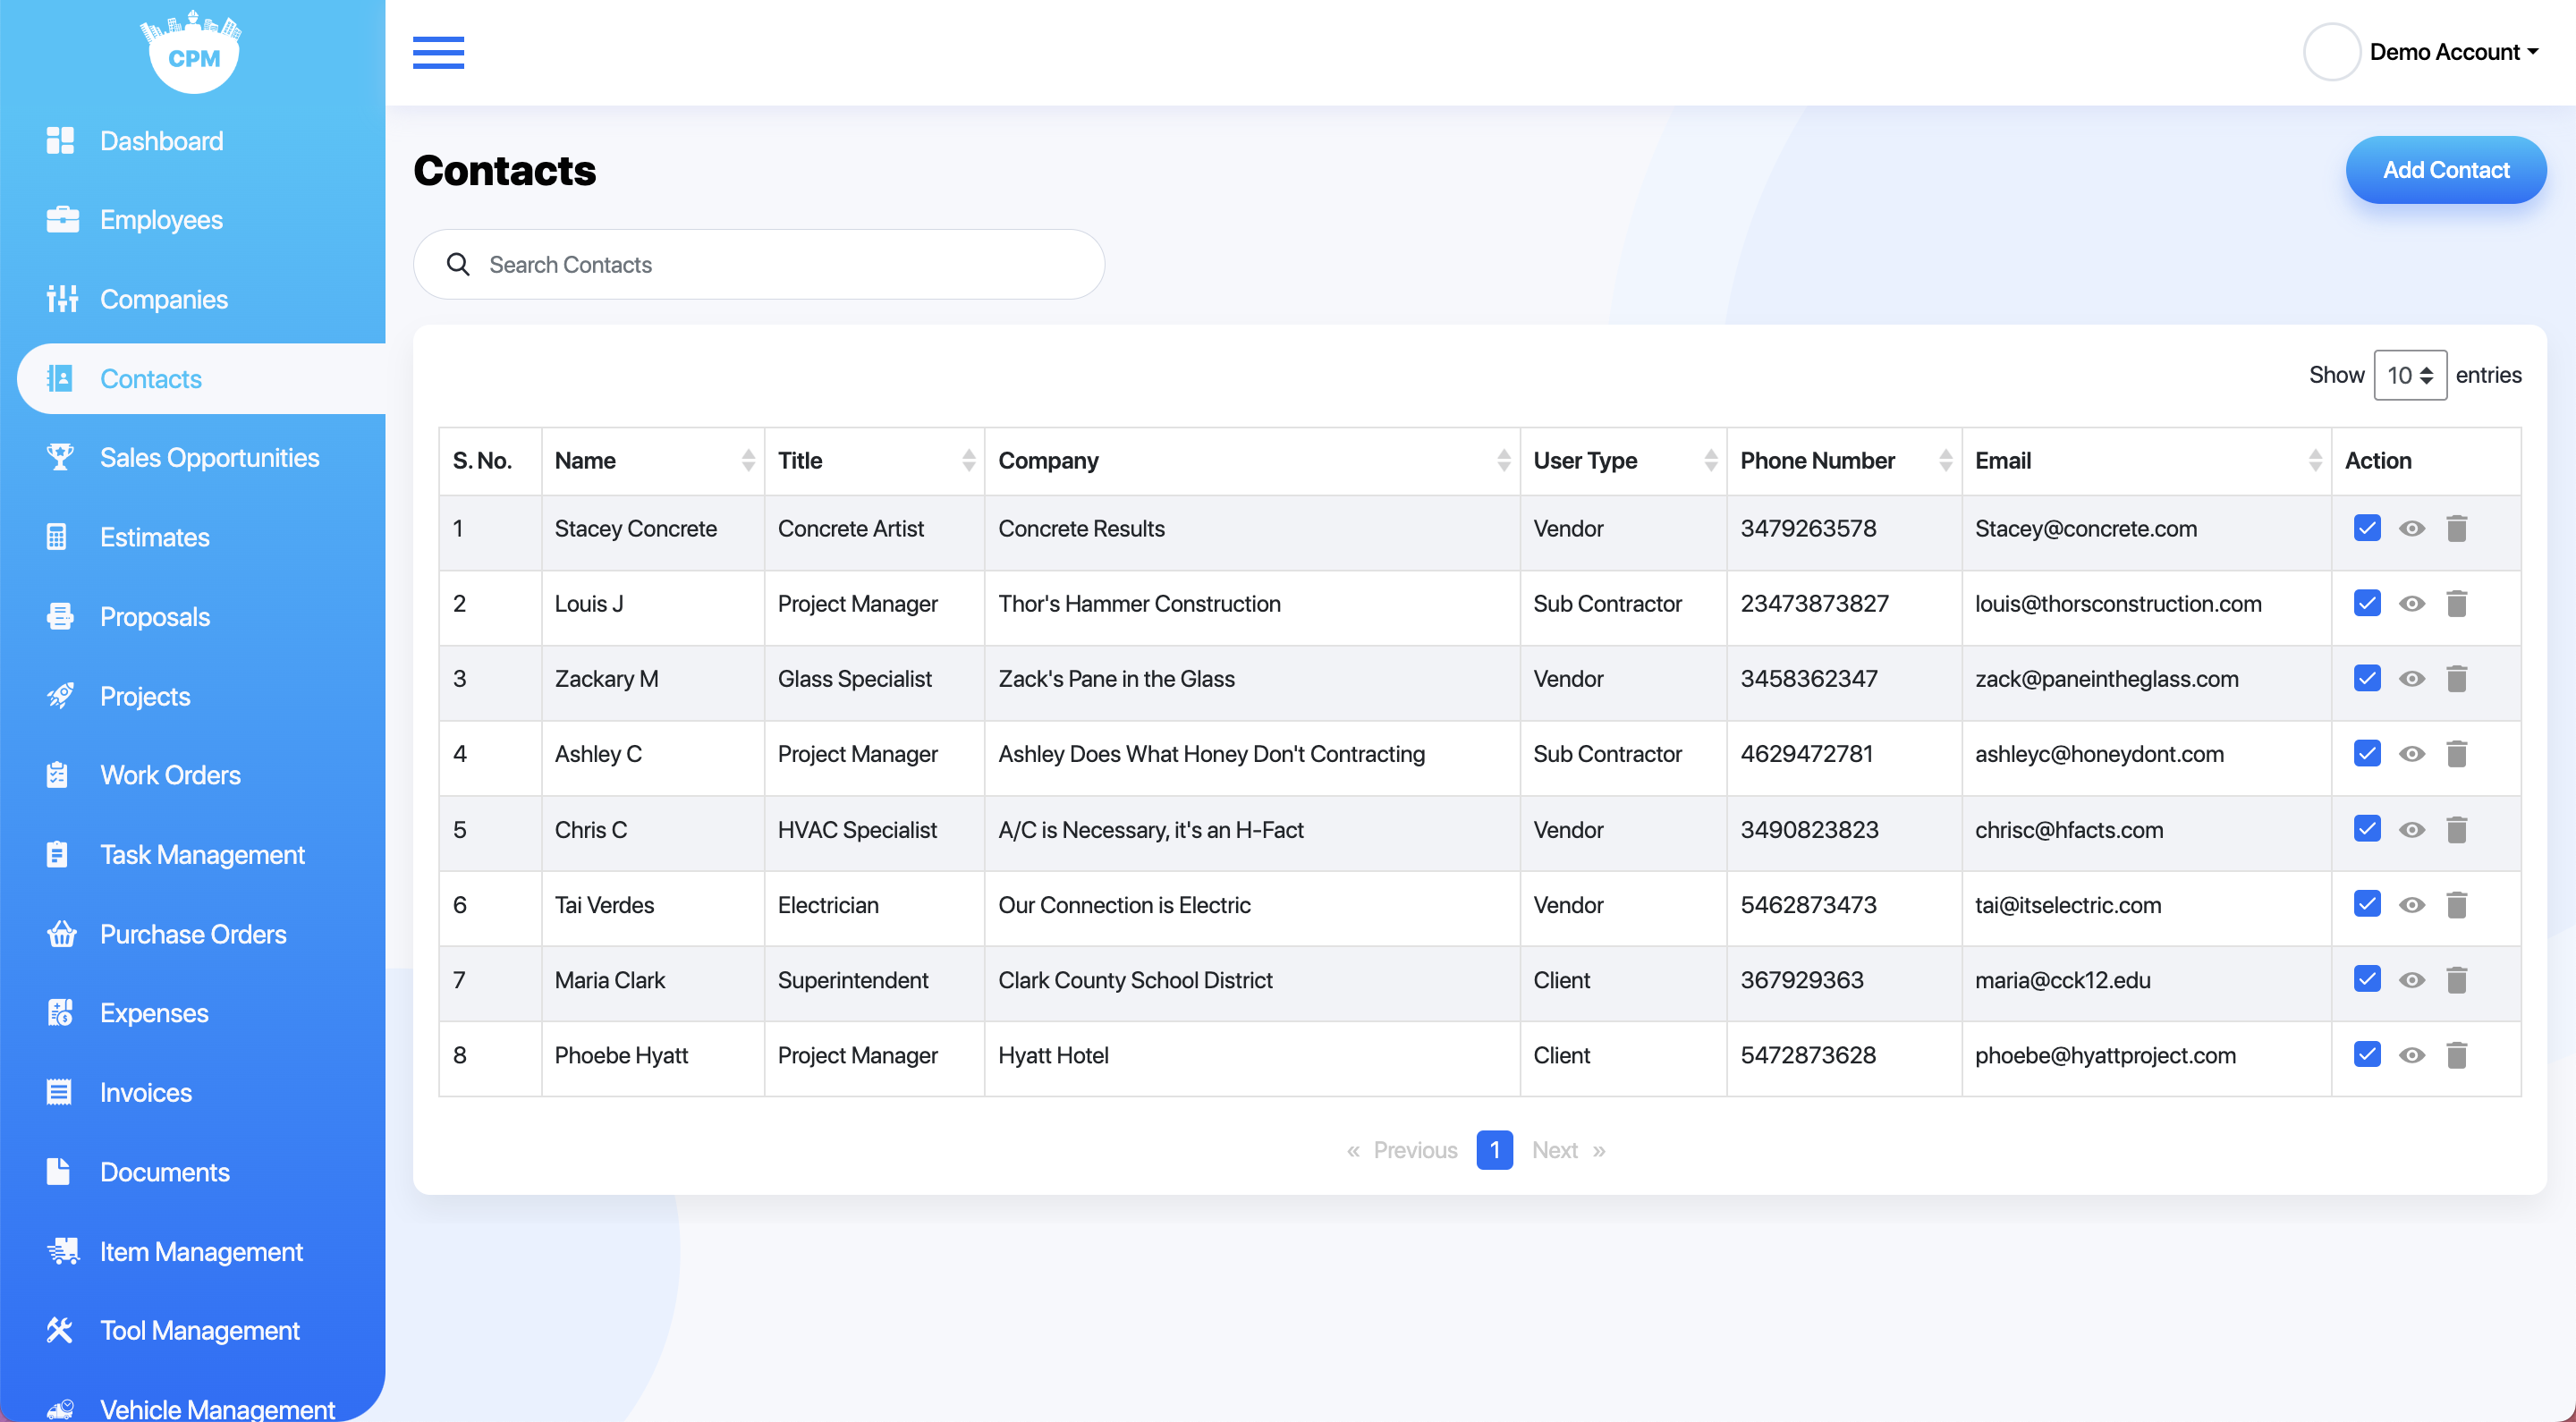View Maria Clark using eye icon

click(x=2411, y=980)
